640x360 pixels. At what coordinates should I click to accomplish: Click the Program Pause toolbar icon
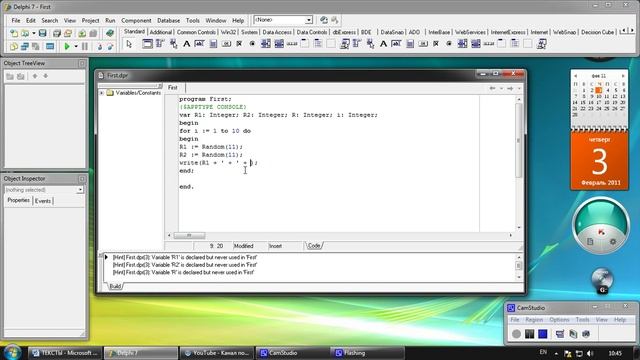[x=85, y=47]
